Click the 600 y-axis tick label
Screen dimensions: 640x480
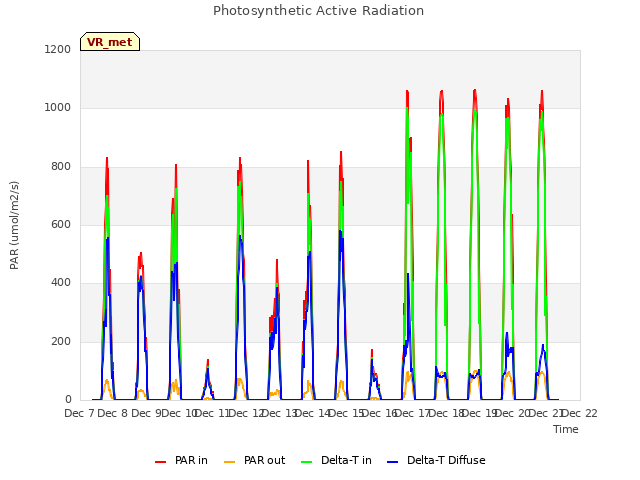tap(61, 224)
